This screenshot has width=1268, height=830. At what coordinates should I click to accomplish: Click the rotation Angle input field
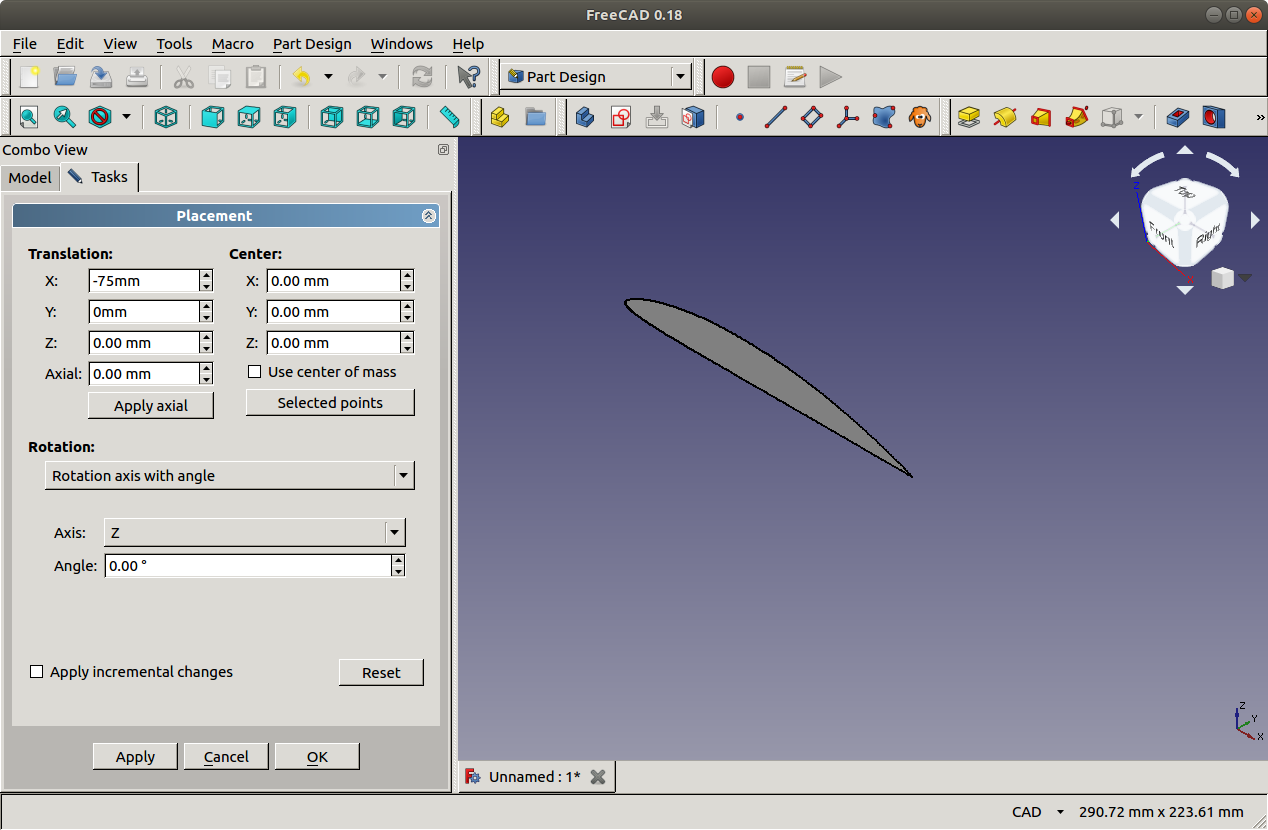point(247,566)
